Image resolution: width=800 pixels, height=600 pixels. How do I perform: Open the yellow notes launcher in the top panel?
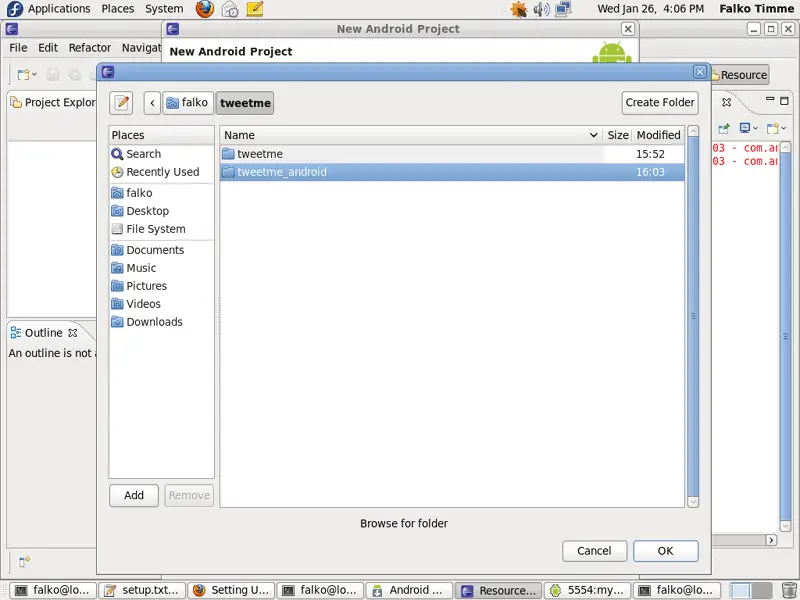(255, 9)
